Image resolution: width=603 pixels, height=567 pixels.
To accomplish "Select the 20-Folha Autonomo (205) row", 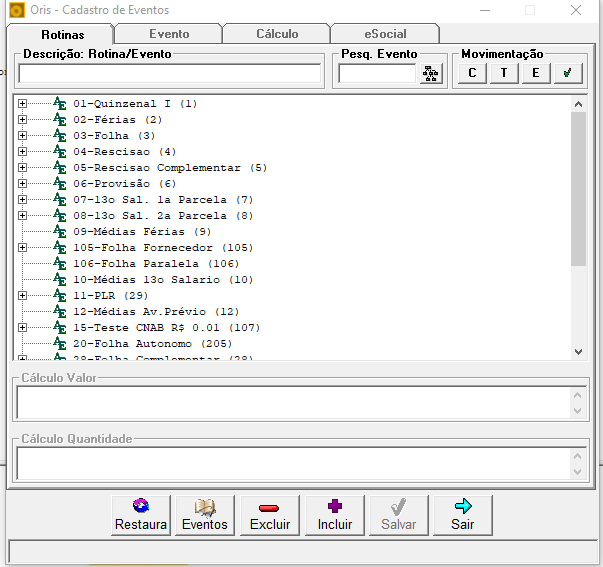I will click(153, 344).
